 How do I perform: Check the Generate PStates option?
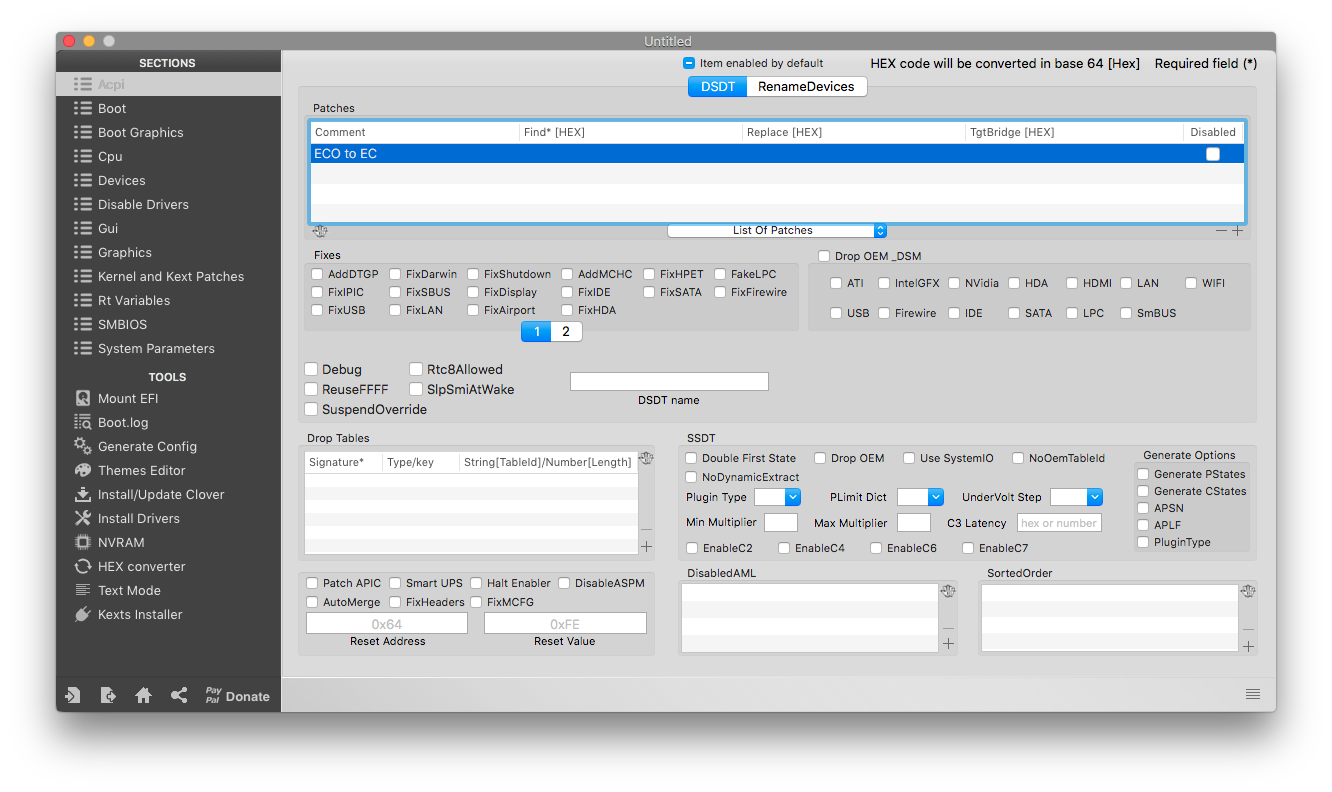pos(1143,474)
